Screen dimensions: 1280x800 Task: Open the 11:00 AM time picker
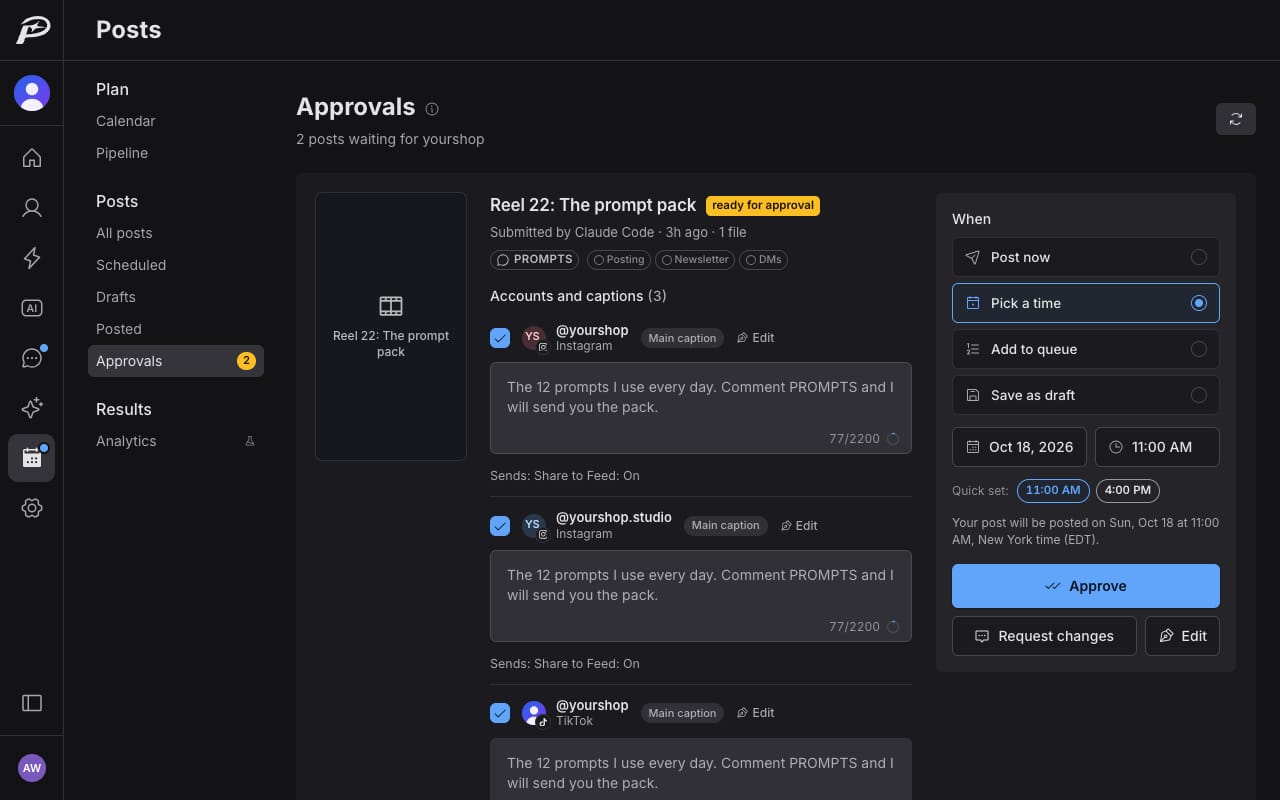pos(1157,447)
